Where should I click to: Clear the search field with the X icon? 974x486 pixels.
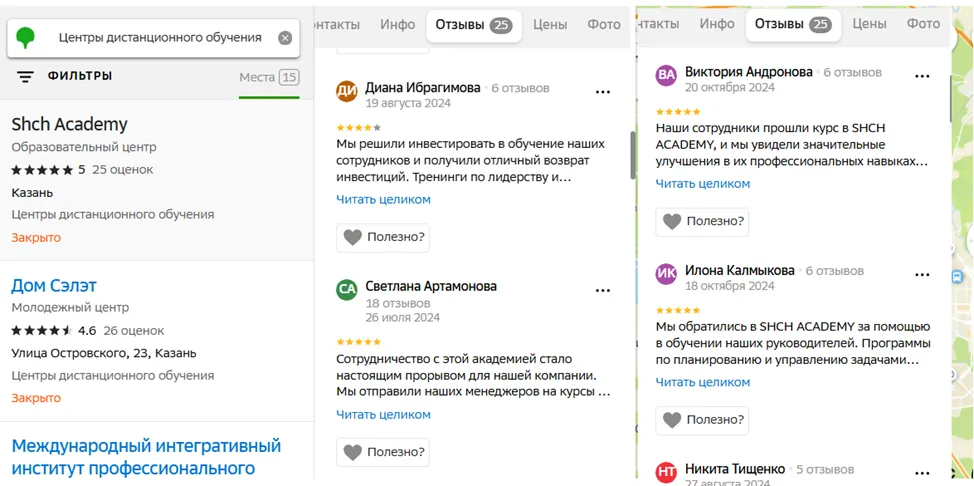point(284,38)
